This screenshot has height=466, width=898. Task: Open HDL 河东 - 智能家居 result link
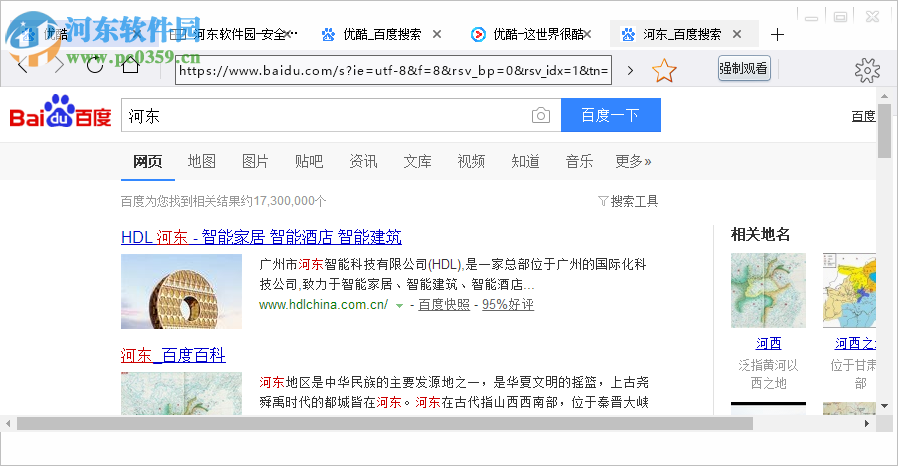tap(261, 237)
